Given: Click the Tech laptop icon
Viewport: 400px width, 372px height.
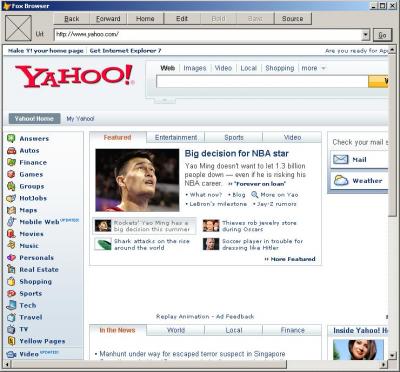Looking at the screenshot, I should click(x=11, y=305).
